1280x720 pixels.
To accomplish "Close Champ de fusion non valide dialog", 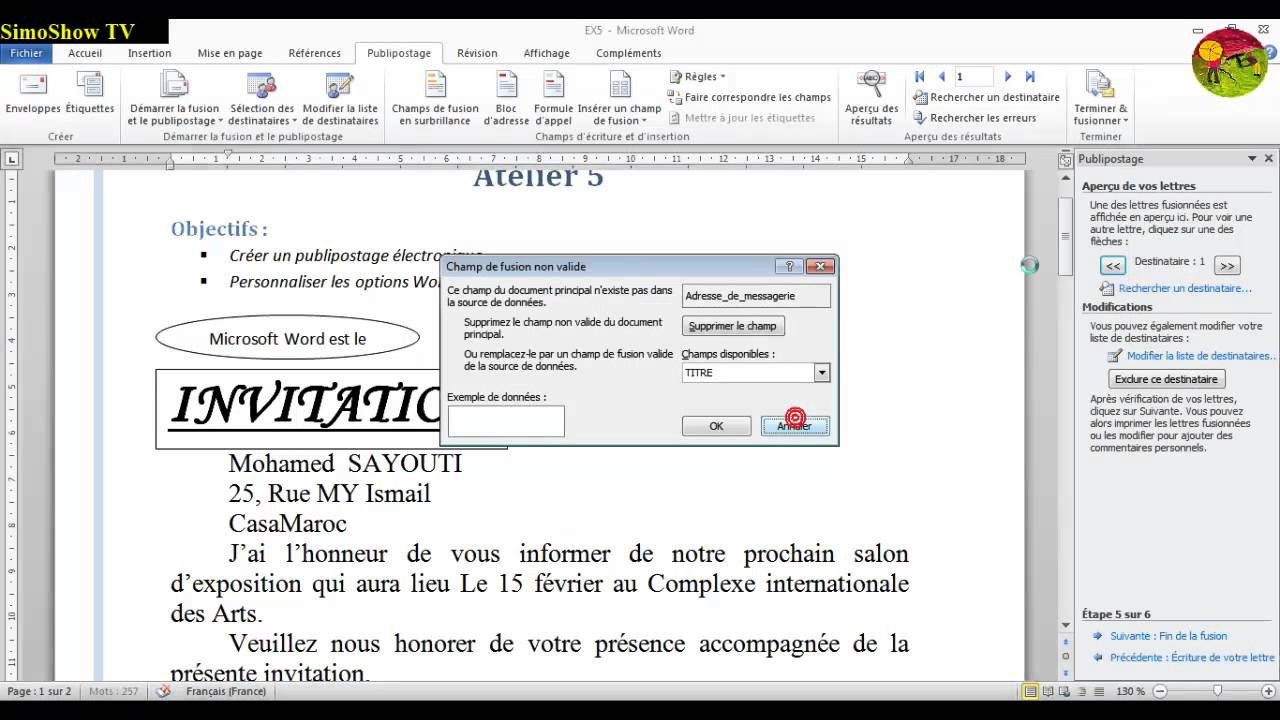I will click(820, 266).
